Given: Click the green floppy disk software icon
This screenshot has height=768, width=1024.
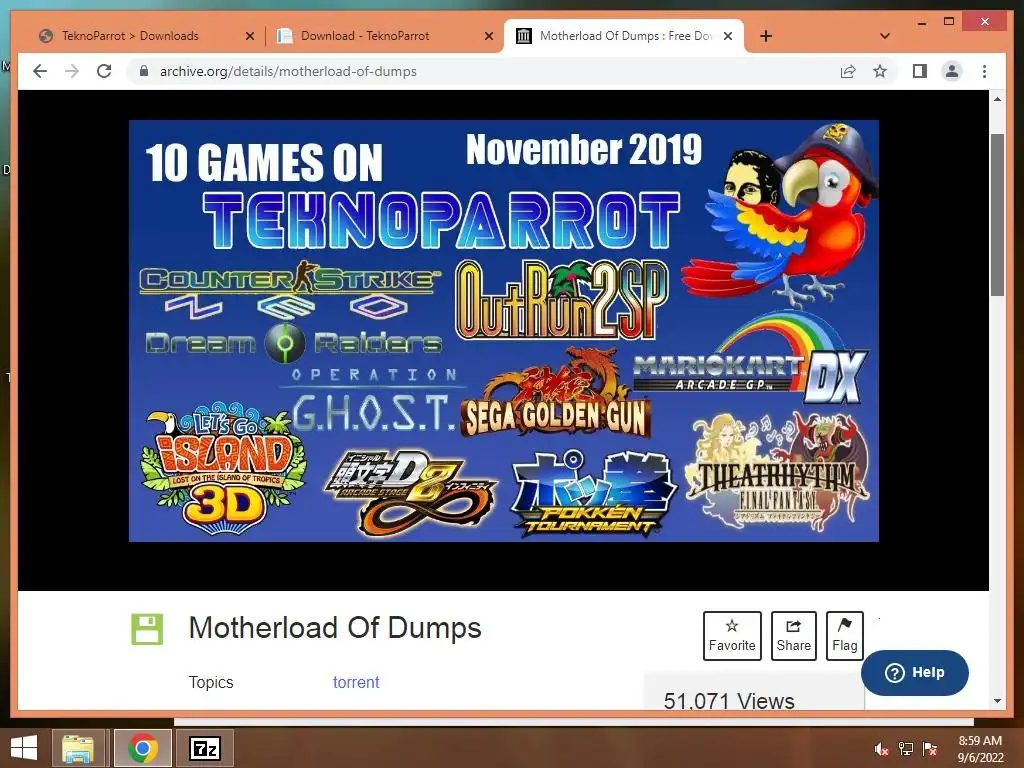Looking at the screenshot, I should pos(147,629).
